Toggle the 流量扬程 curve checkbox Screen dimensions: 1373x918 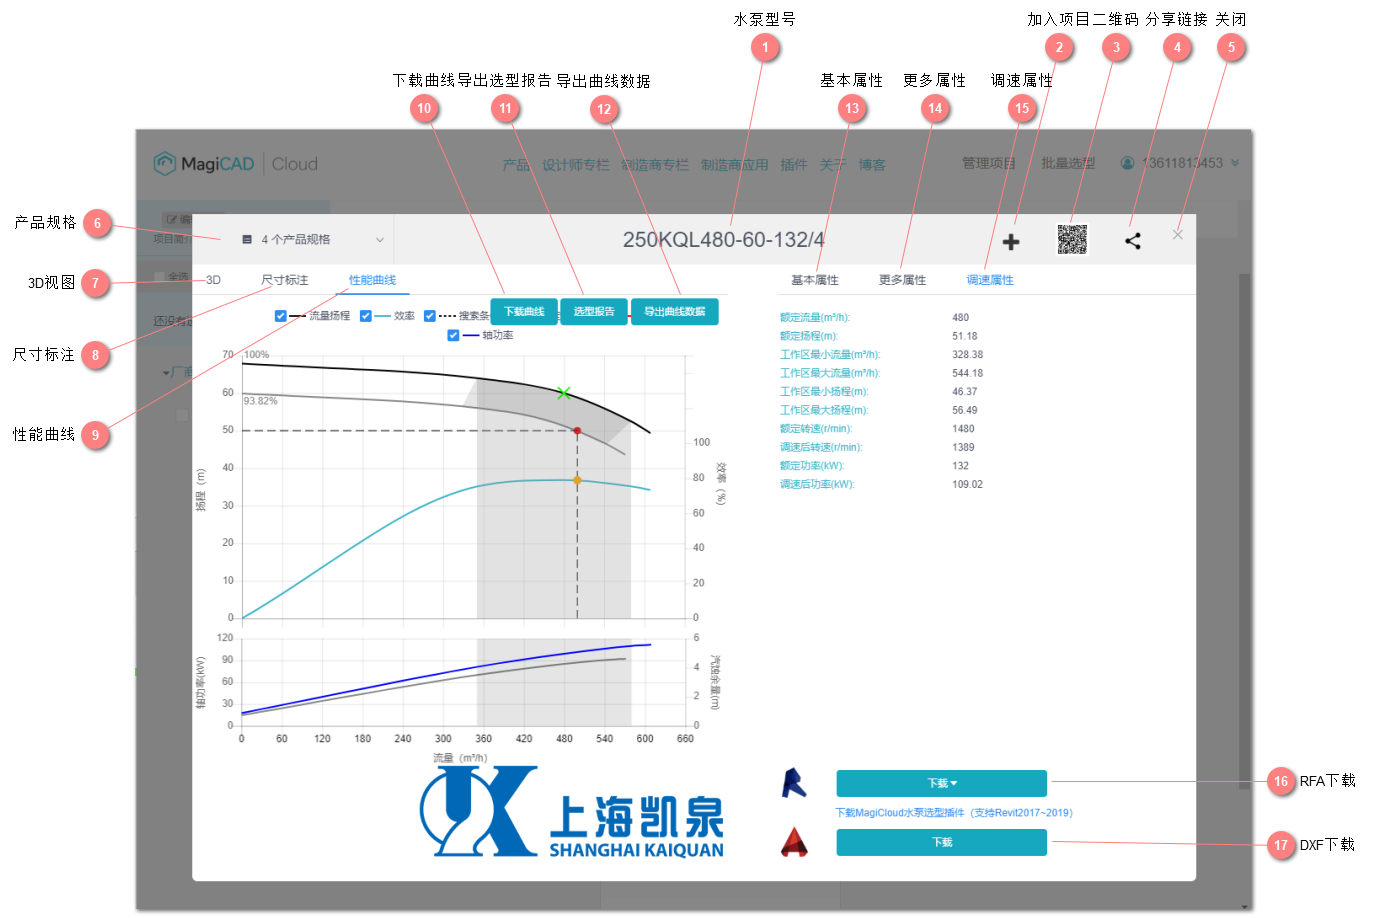tap(281, 316)
